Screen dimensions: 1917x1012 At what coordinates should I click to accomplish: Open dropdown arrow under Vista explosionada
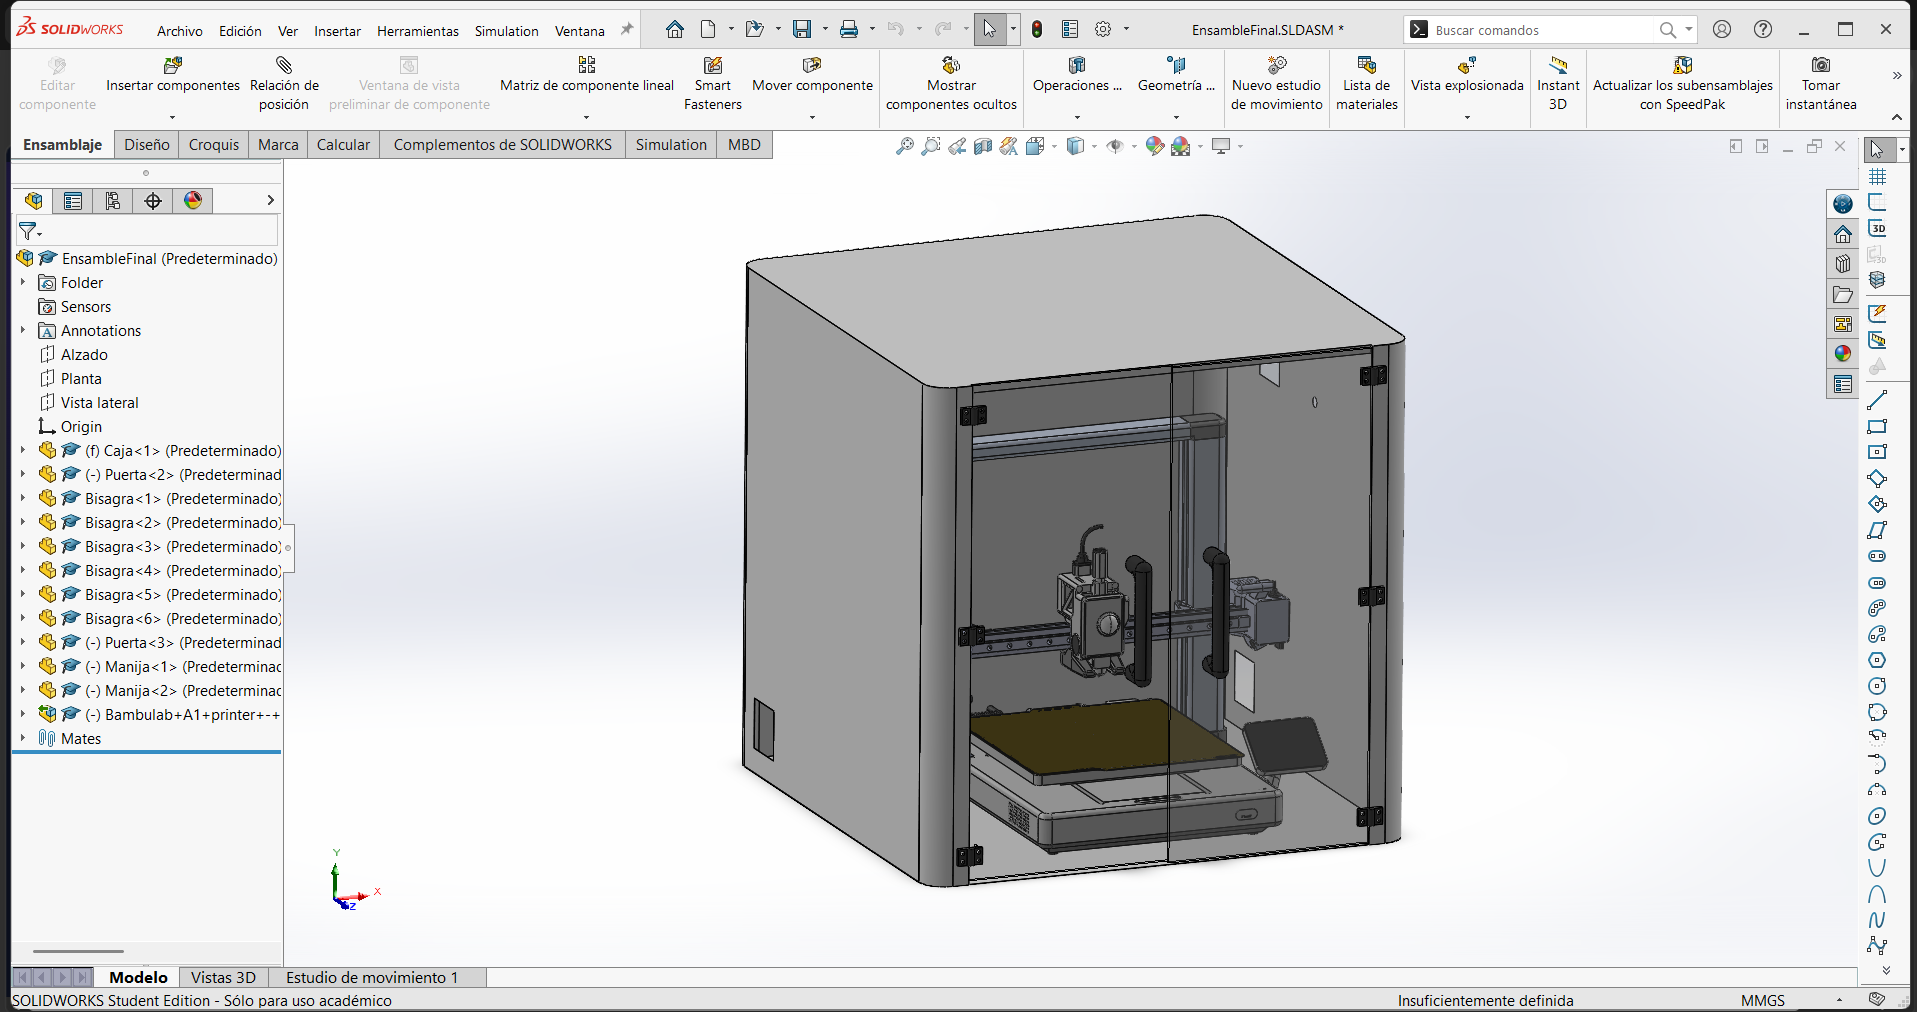click(x=1467, y=118)
